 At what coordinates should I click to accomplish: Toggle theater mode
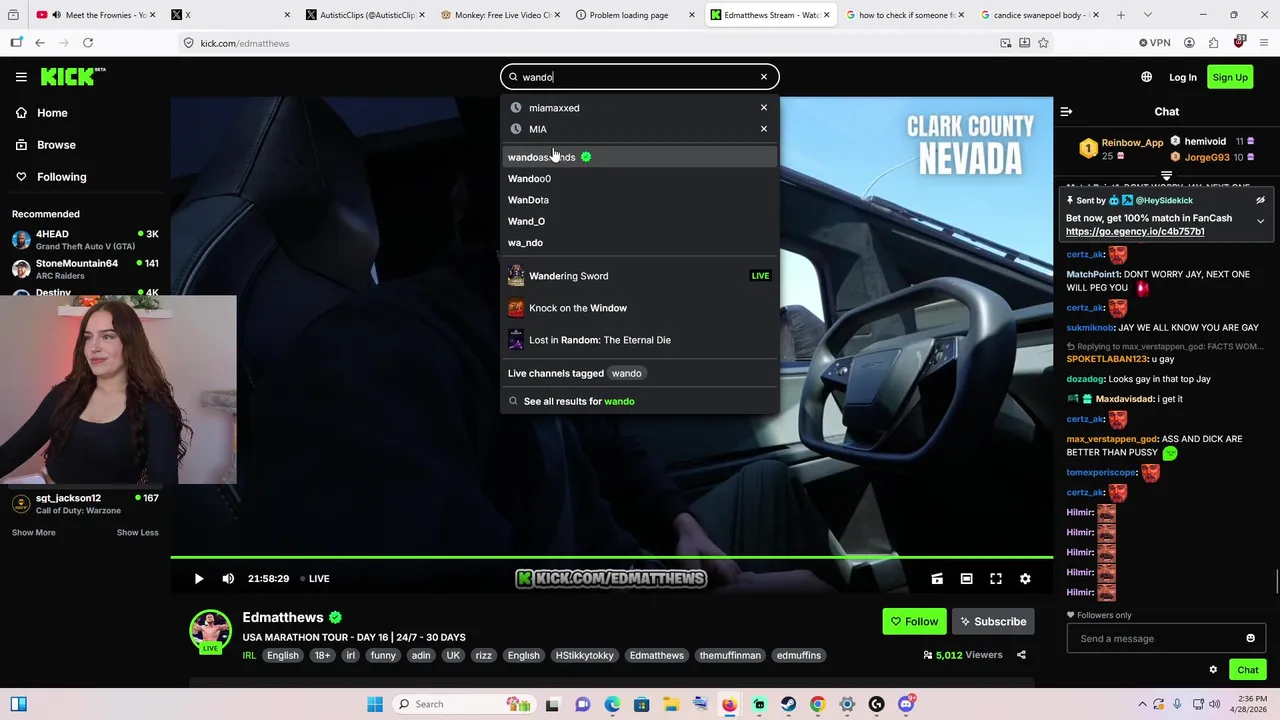966,579
